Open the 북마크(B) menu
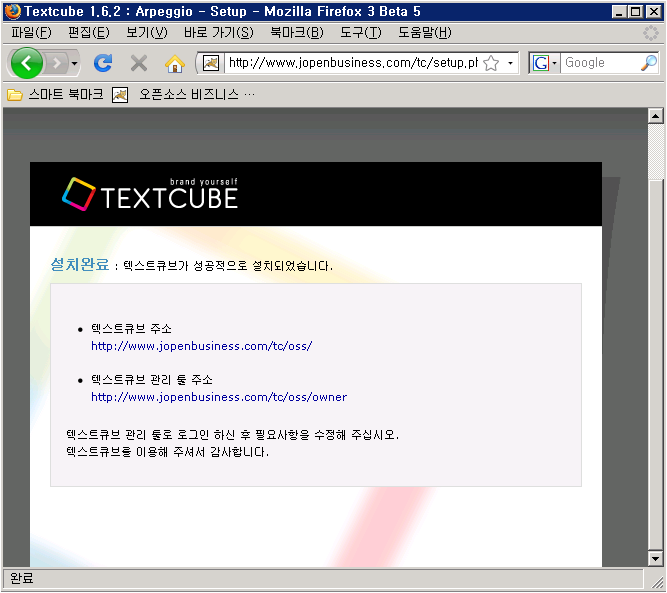The image size is (667, 593). point(297,32)
